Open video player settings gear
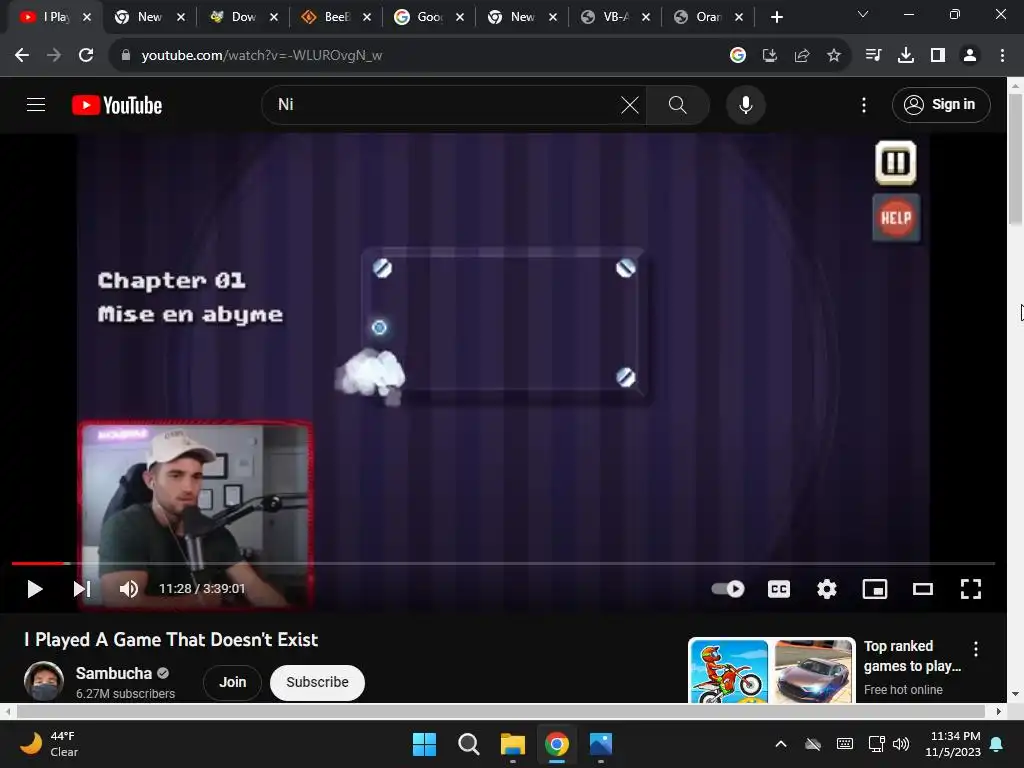 pyautogui.click(x=827, y=589)
